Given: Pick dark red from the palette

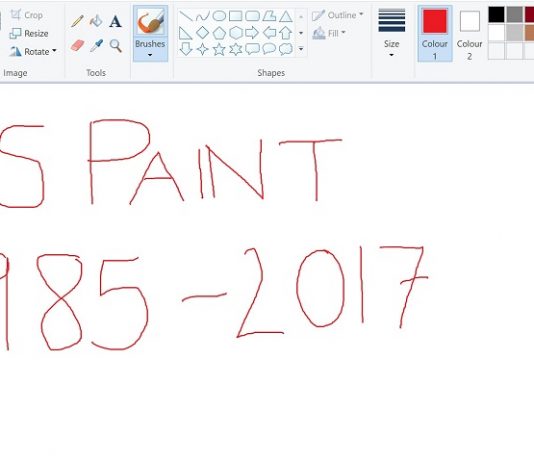Looking at the screenshot, I should click(x=530, y=14).
